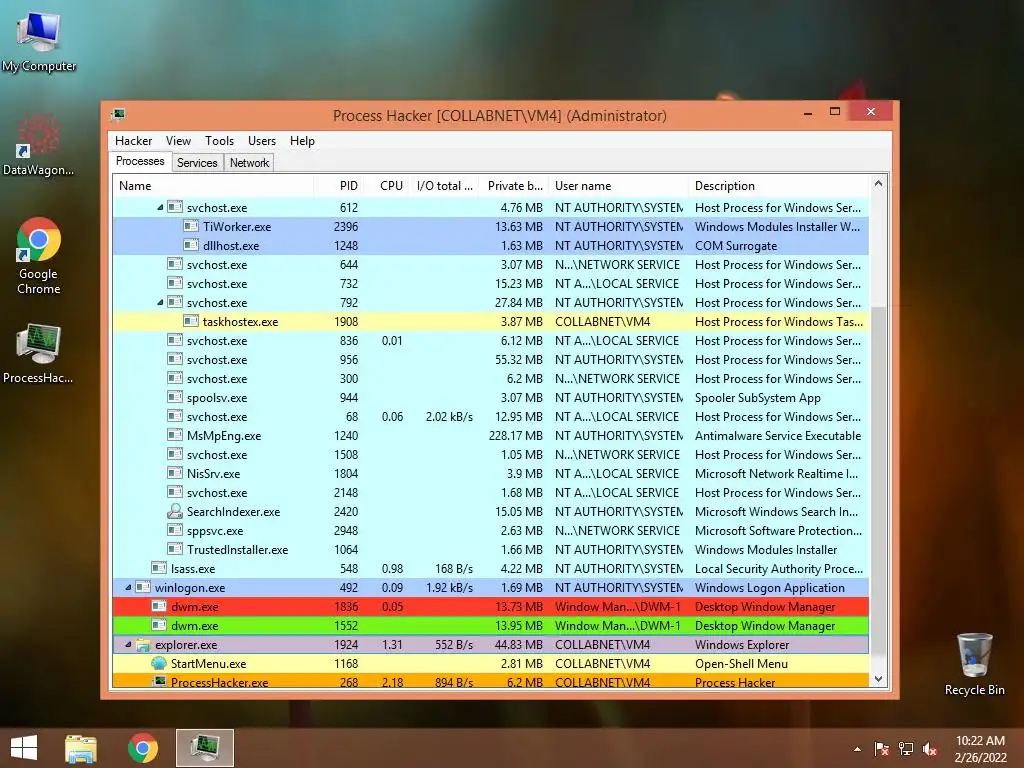Image resolution: width=1024 pixels, height=768 pixels.
Task: Select svchost.exe with PID 2148
Action: coord(491,492)
